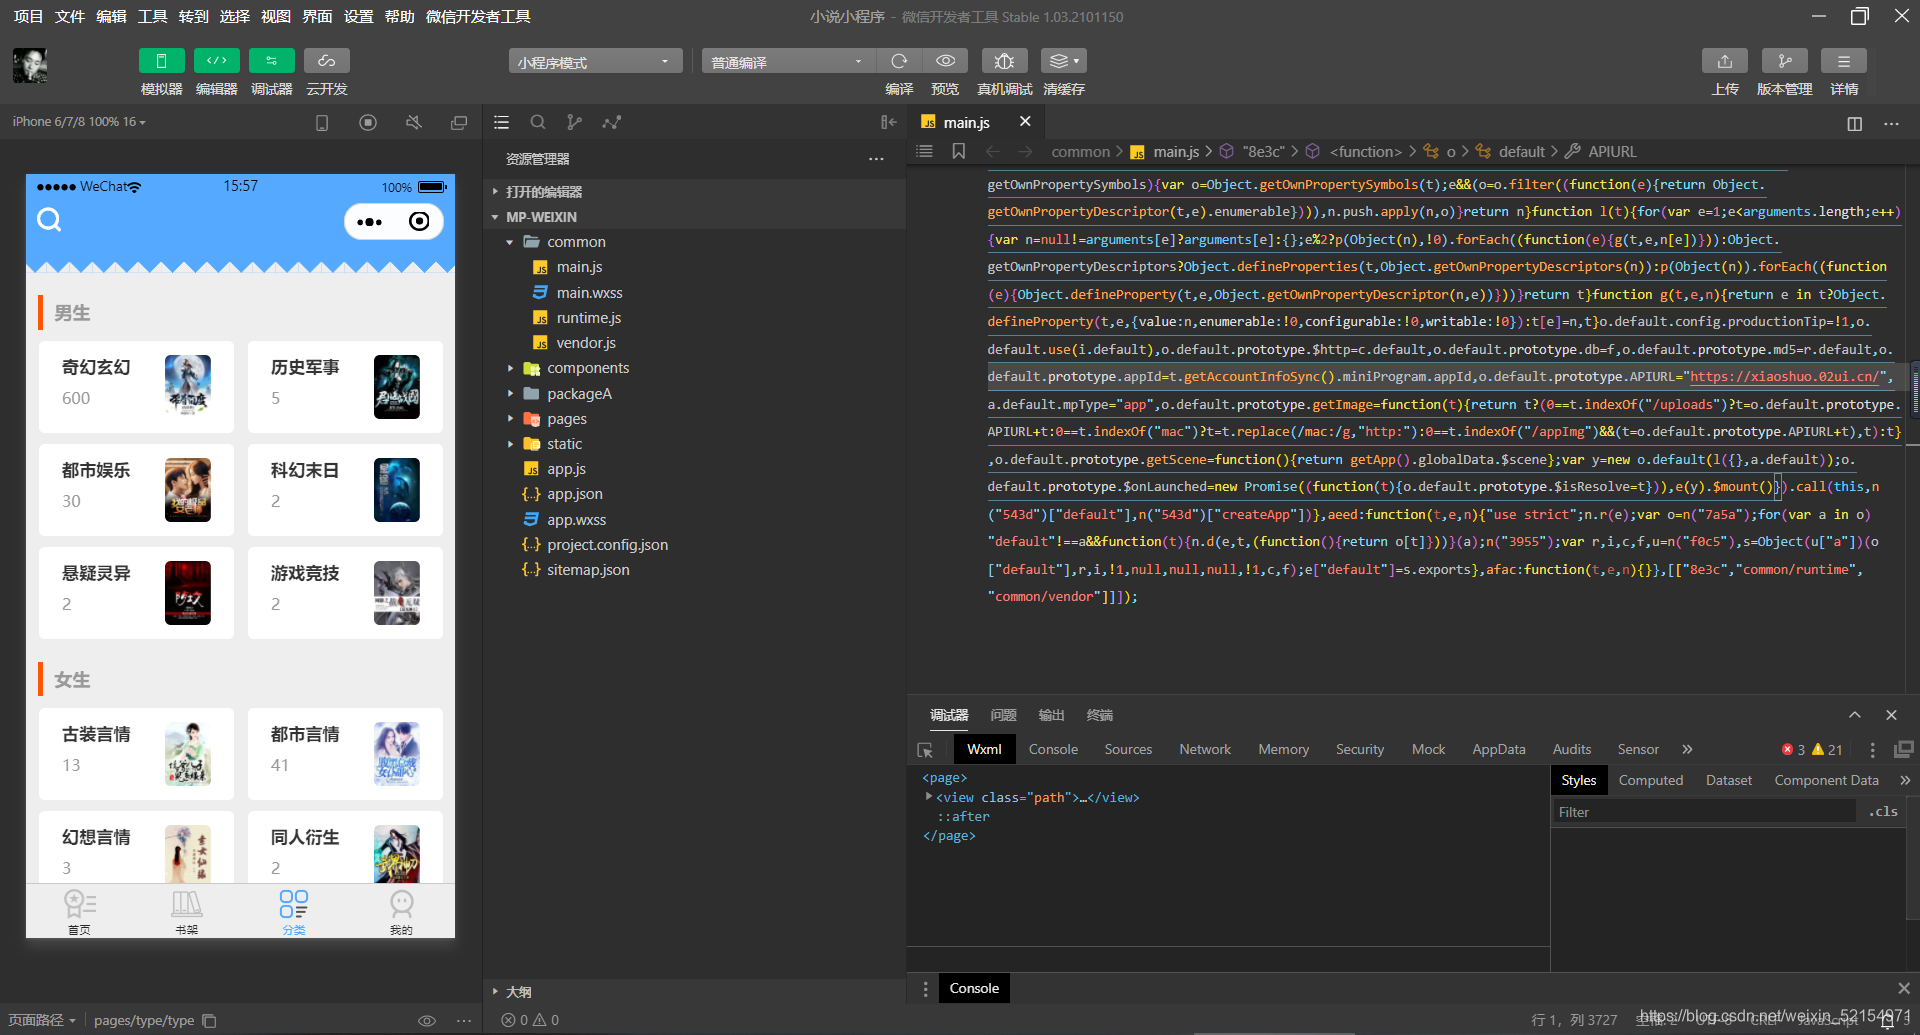Image resolution: width=1920 pixels, height=1035 pixels.
Task: Click the detach simulator window icon
Action: [459, 123]
